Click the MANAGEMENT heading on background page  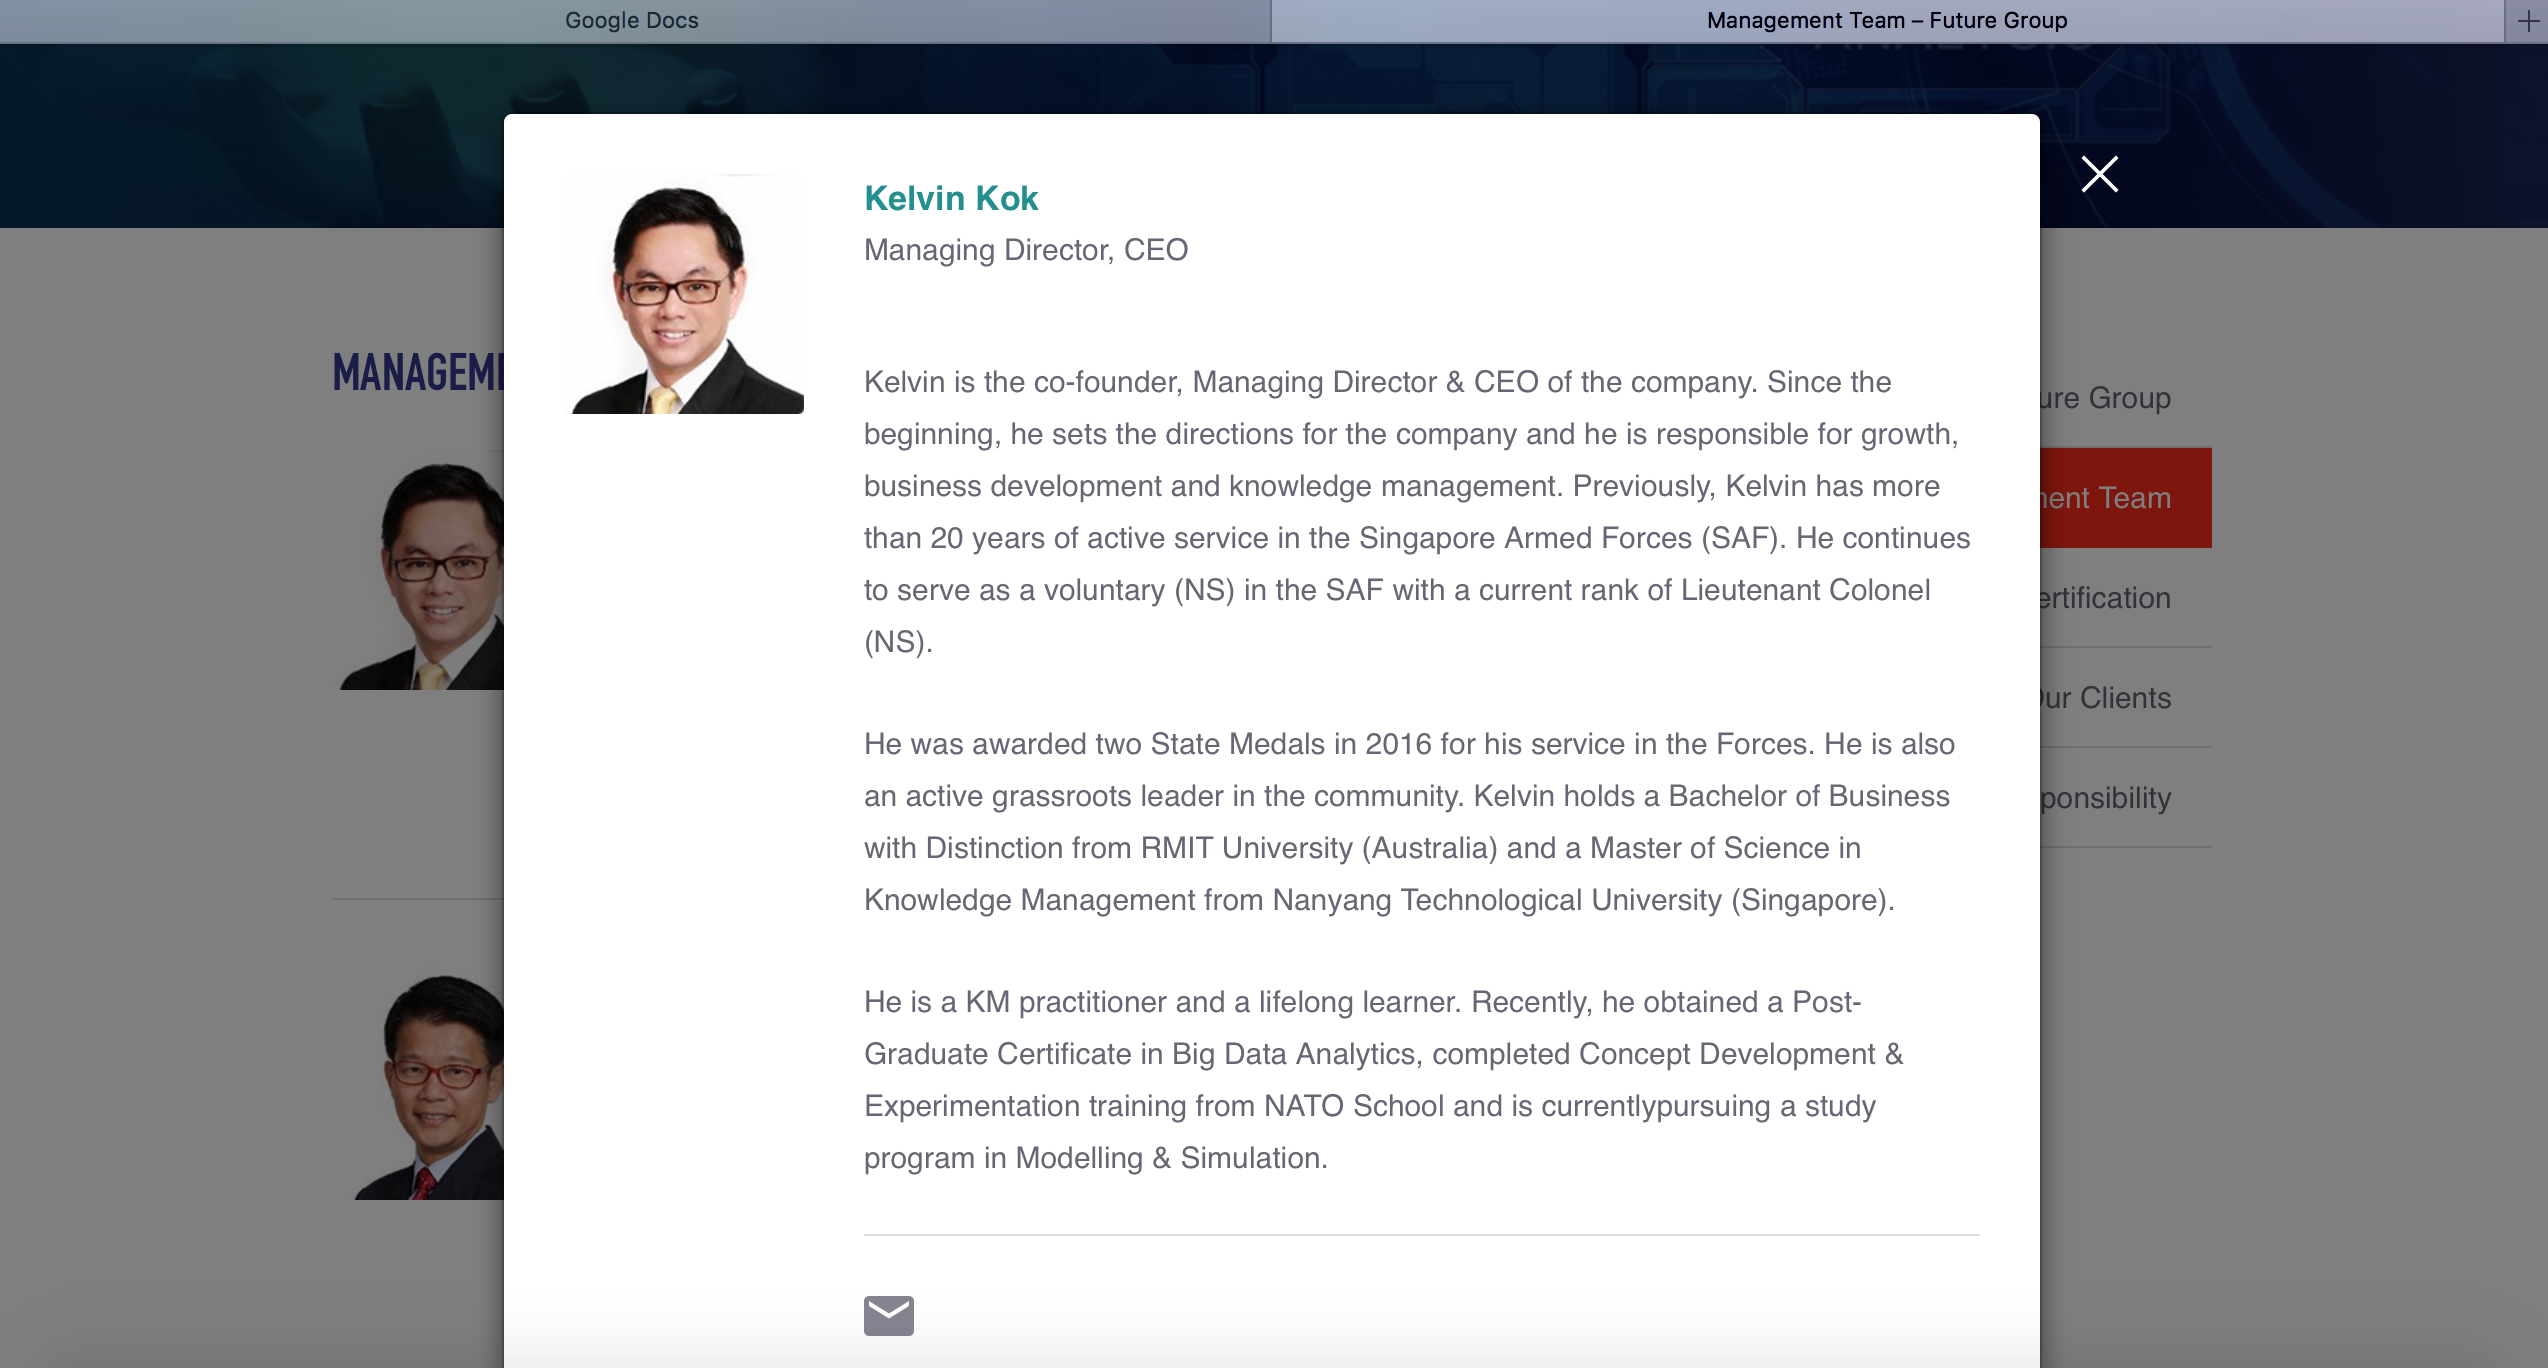pos(418,373)
